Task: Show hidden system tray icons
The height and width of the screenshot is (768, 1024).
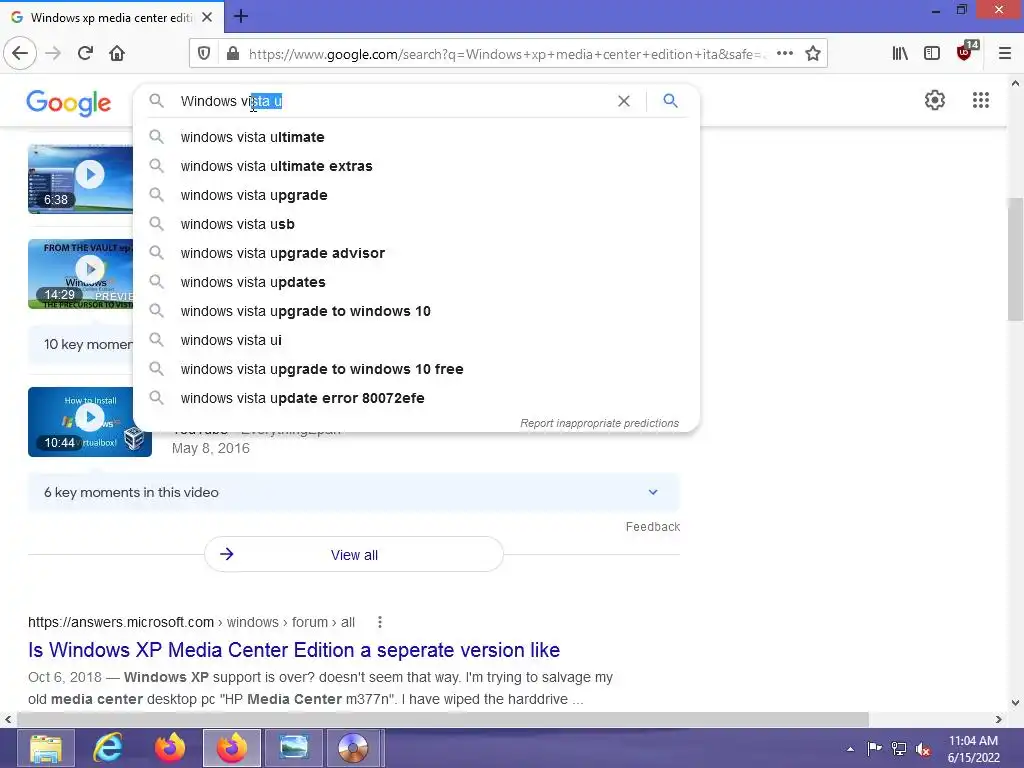Action: pos(850,749)
